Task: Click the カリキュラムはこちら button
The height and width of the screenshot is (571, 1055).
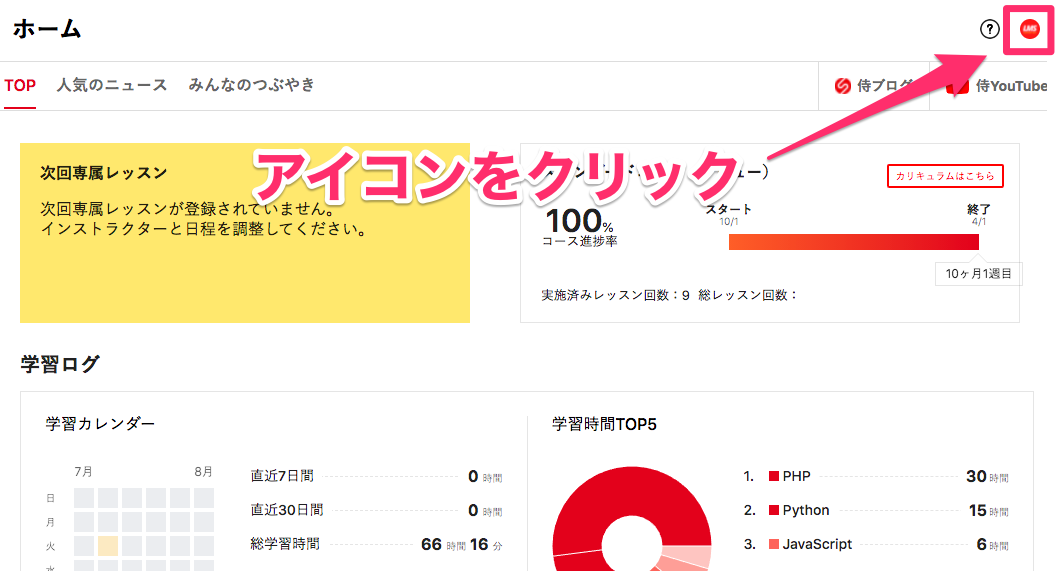Action: click(x=944, y=176)
